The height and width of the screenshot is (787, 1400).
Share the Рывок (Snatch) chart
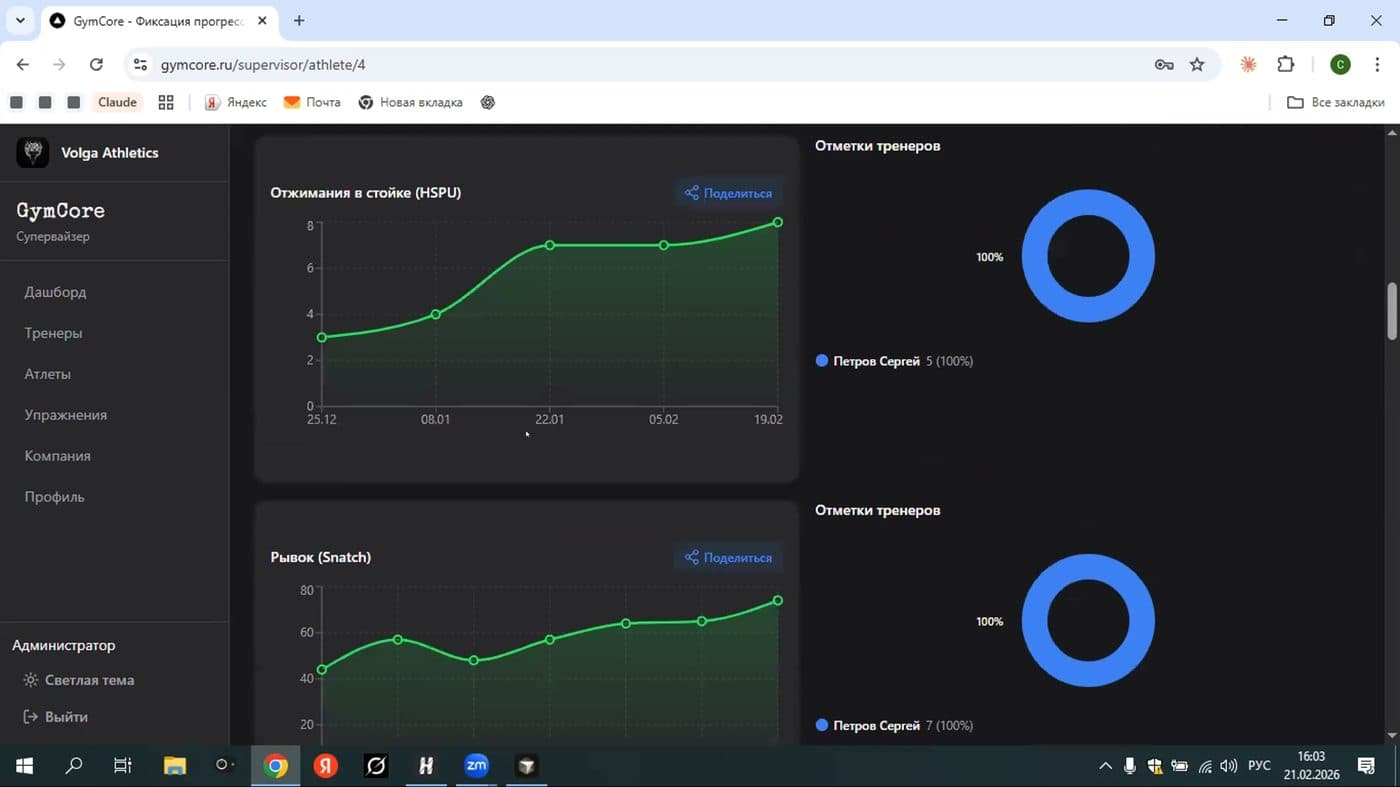coord(728,558)
